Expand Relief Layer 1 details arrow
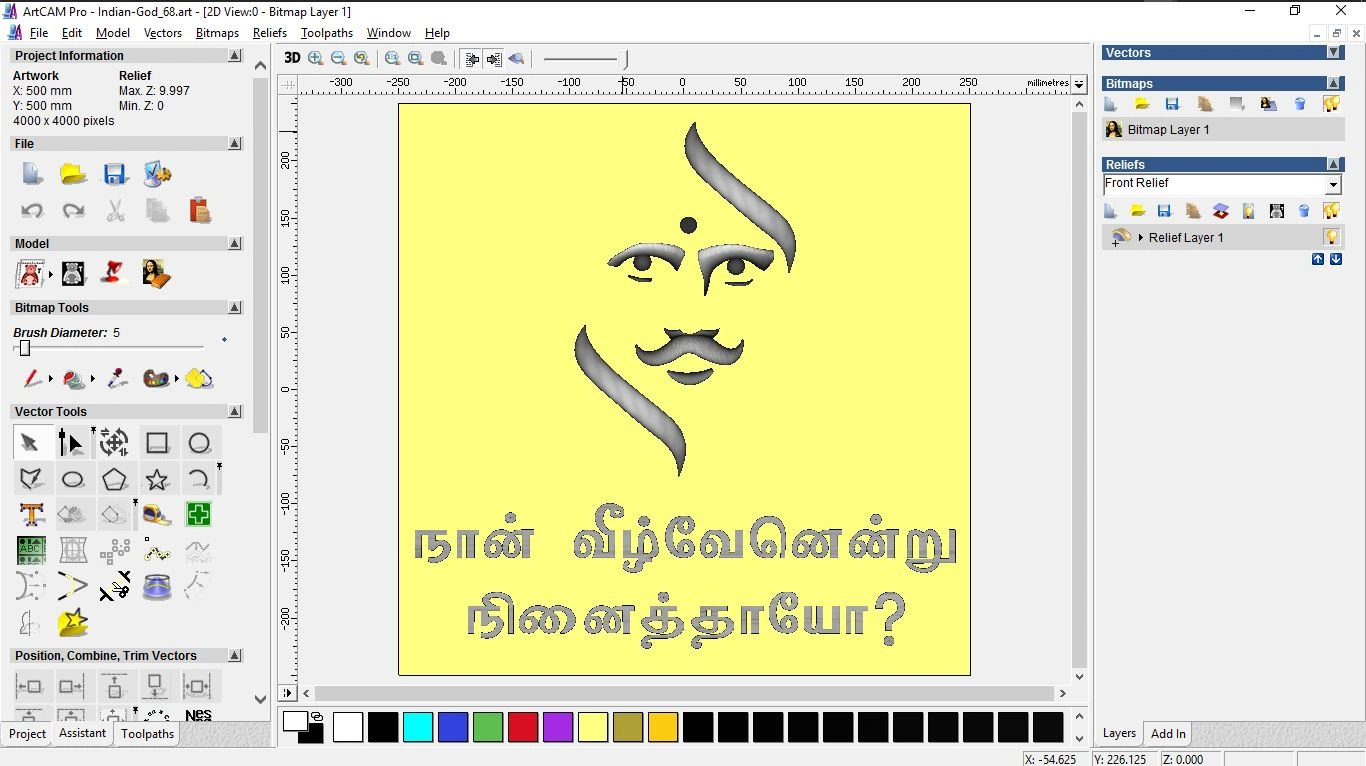Viewport: 1366px width, 766px height. click(x=1141, y=237)
